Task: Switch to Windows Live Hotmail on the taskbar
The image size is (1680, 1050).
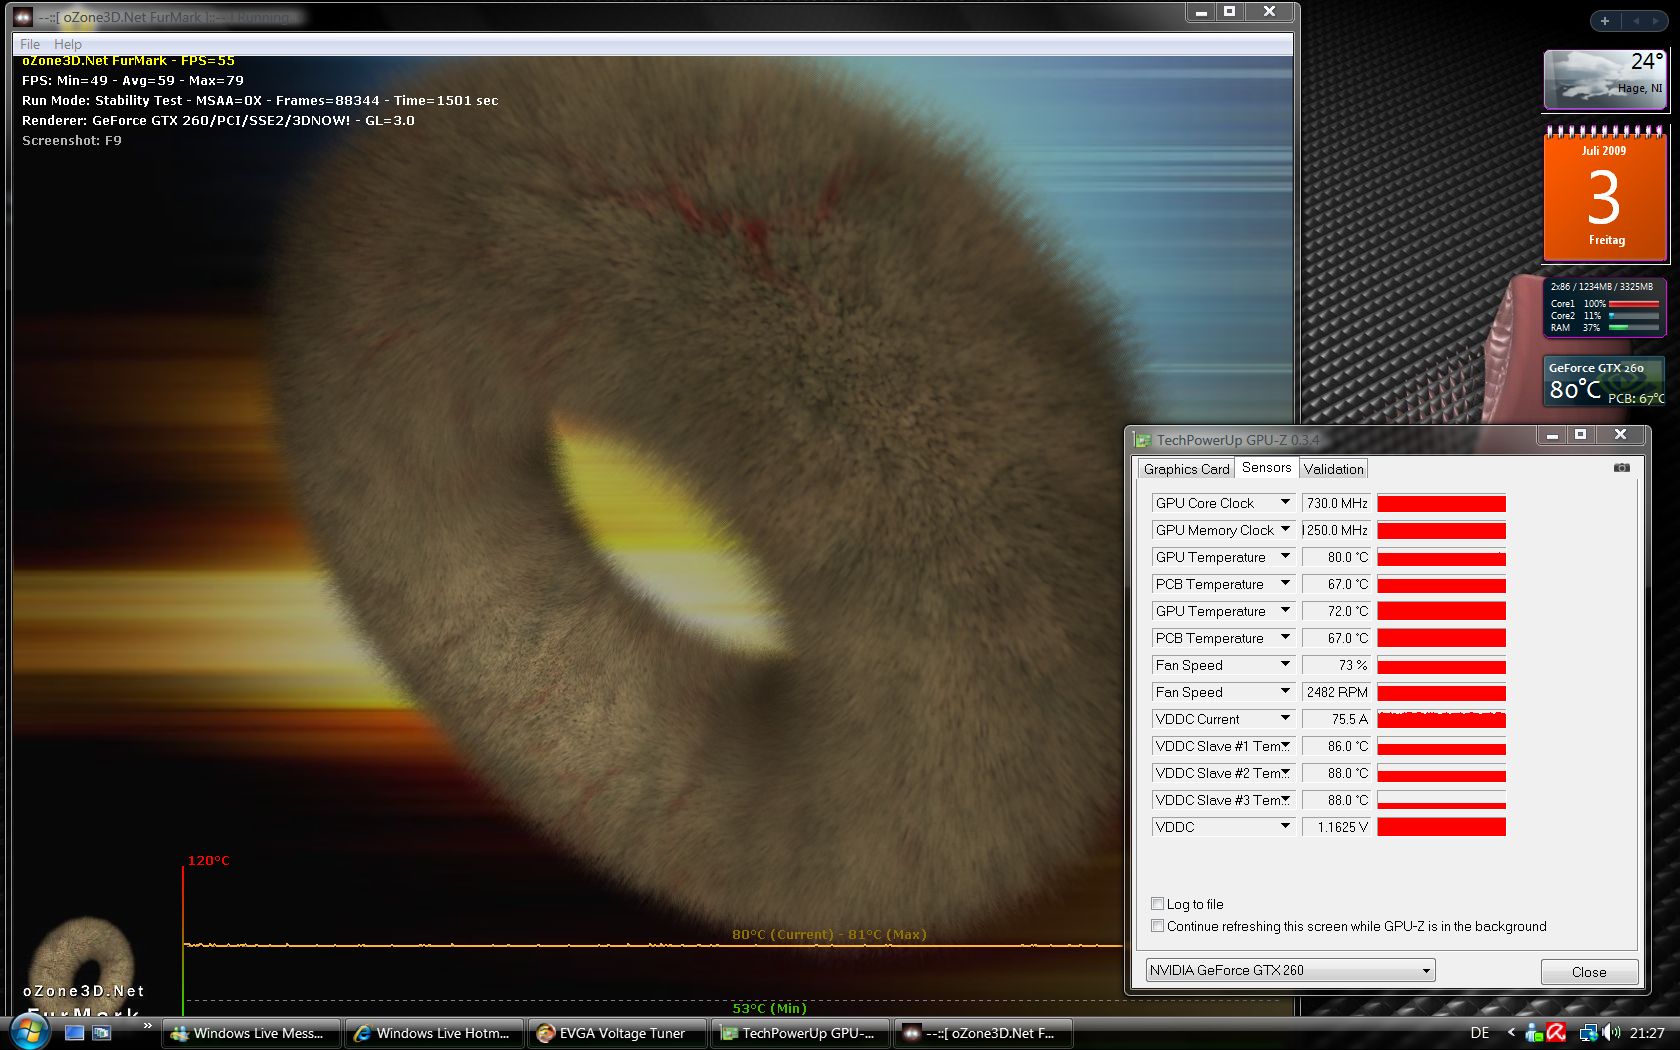Action: (x=435, y=1033)
